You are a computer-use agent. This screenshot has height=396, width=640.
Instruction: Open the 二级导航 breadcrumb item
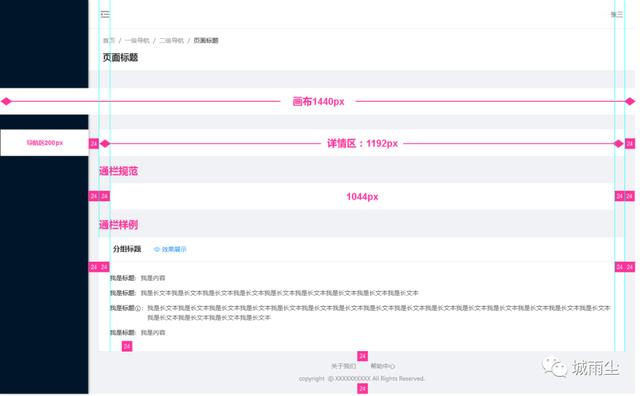click(x=171, y=40)
